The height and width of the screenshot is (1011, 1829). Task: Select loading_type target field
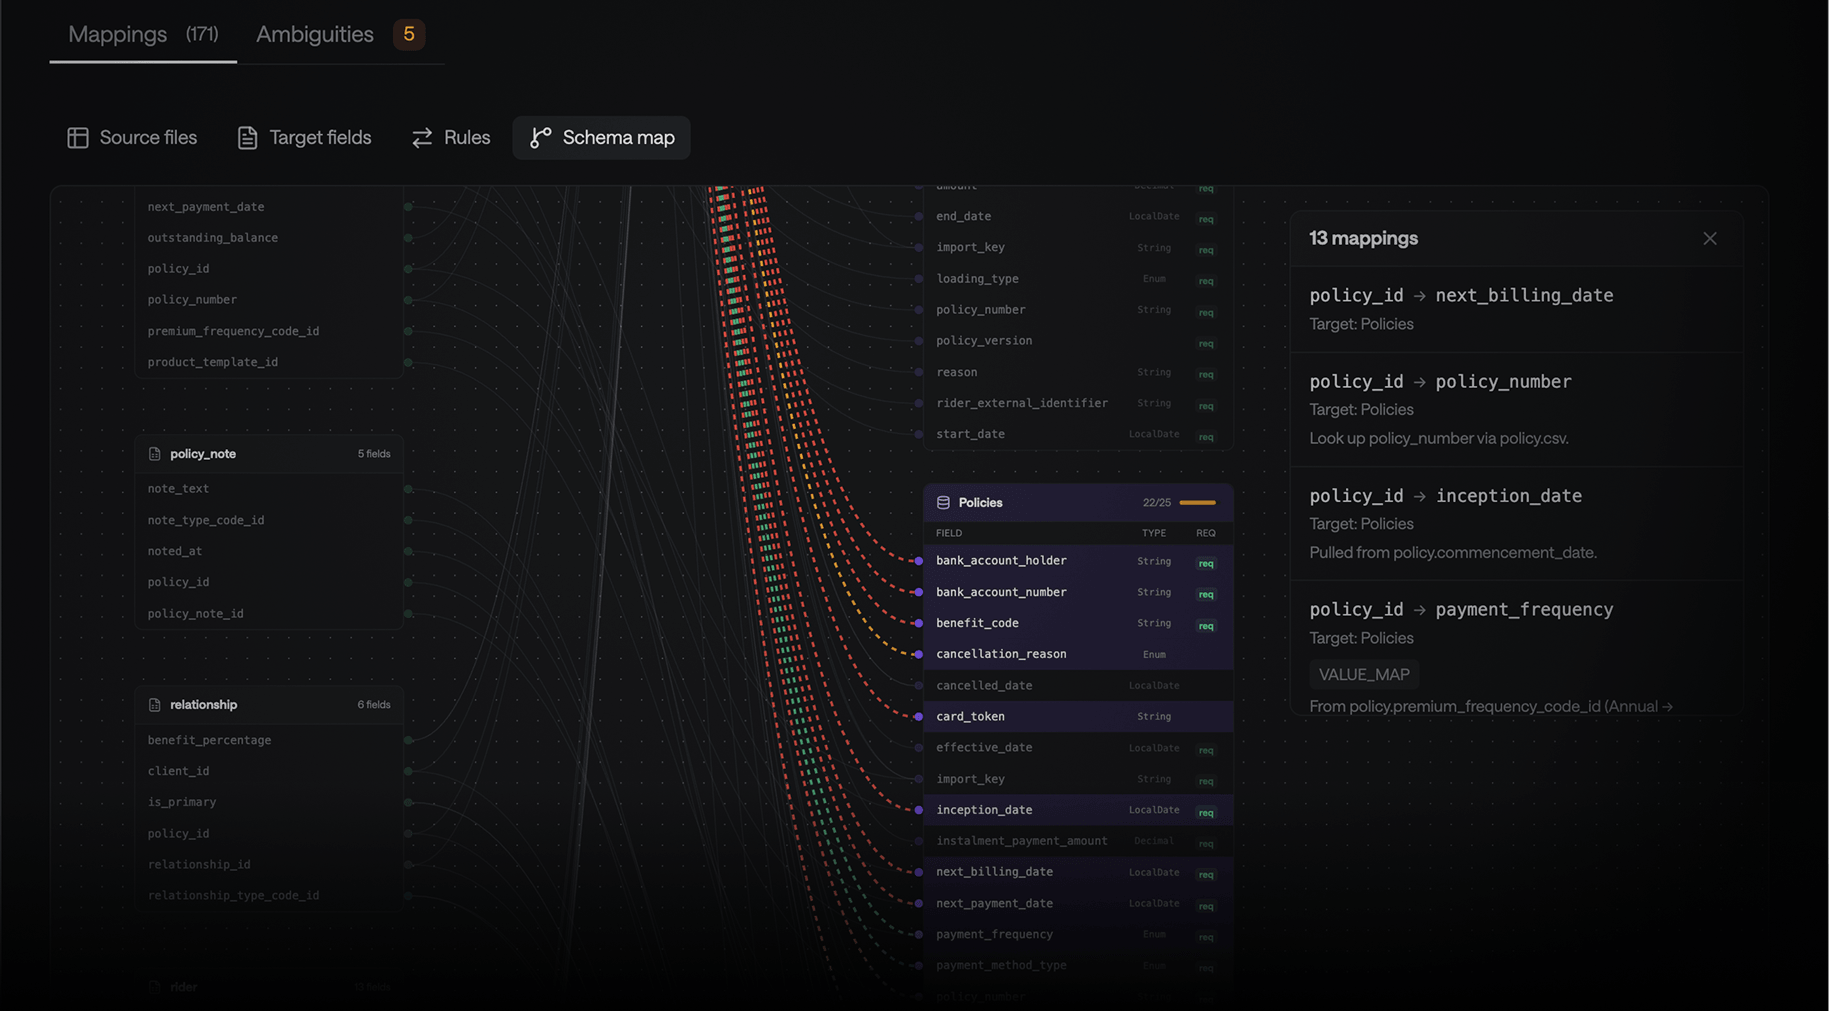(x=1078, y=279)
